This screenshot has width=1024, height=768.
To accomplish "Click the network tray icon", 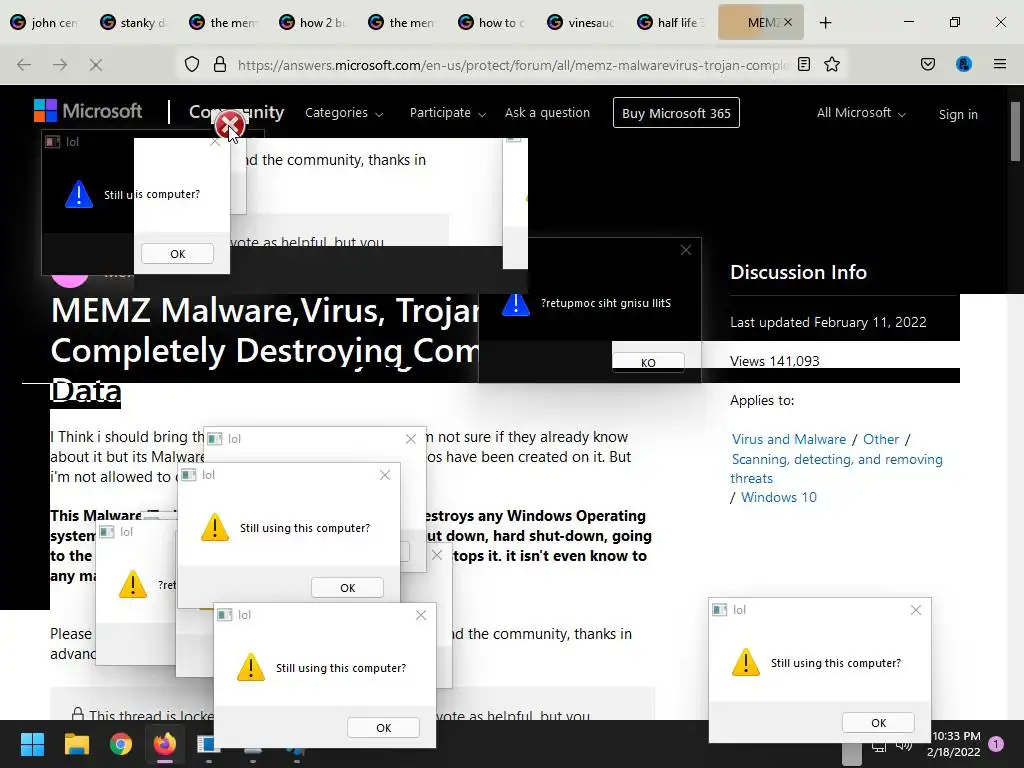I will [x=879, y=746].
